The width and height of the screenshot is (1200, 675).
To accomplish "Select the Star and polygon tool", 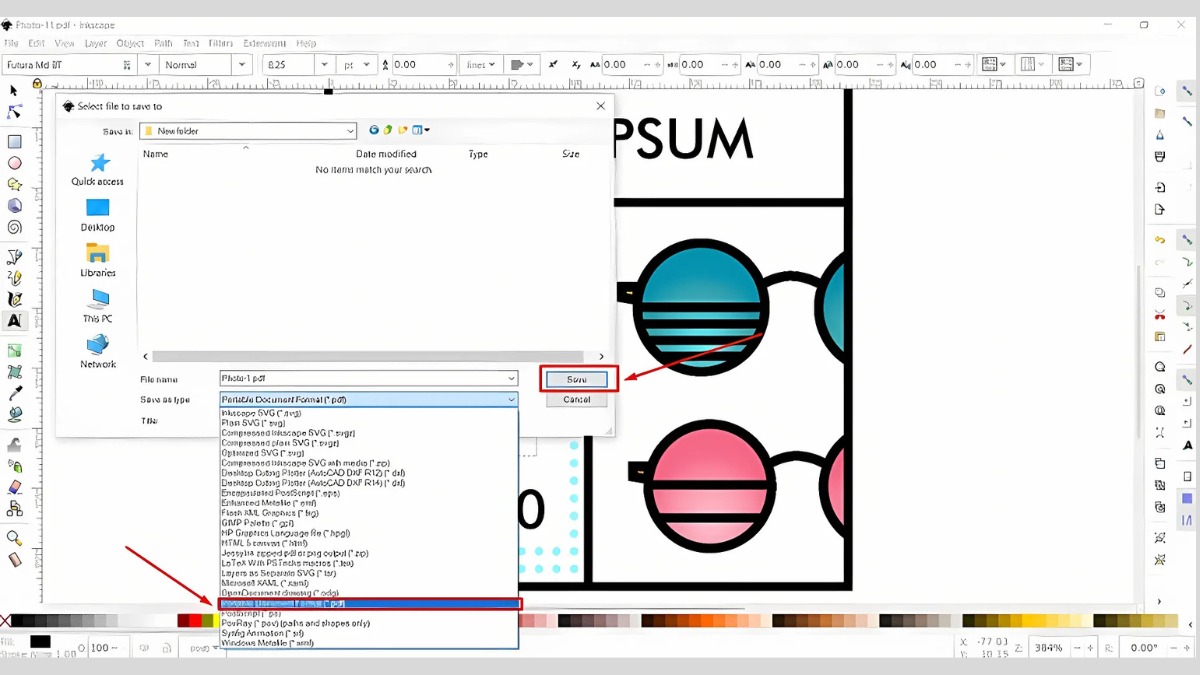I will [15, 184].
